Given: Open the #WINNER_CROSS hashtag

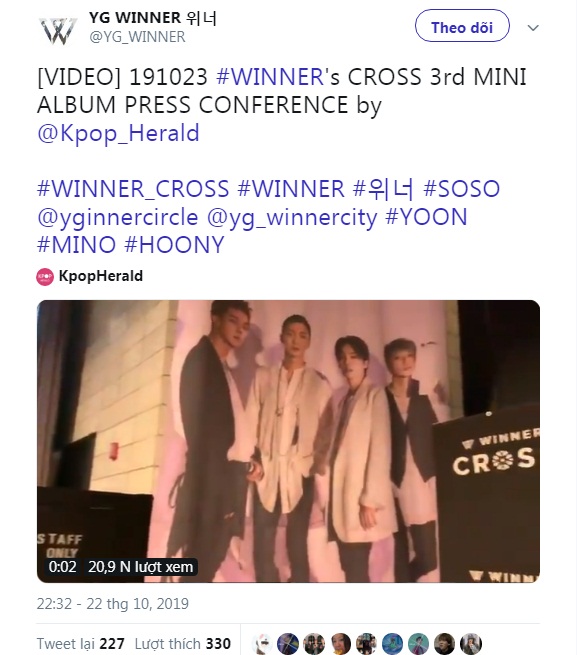Looking at the screenshot, I should pyautogui.click(x=133, y=189).
